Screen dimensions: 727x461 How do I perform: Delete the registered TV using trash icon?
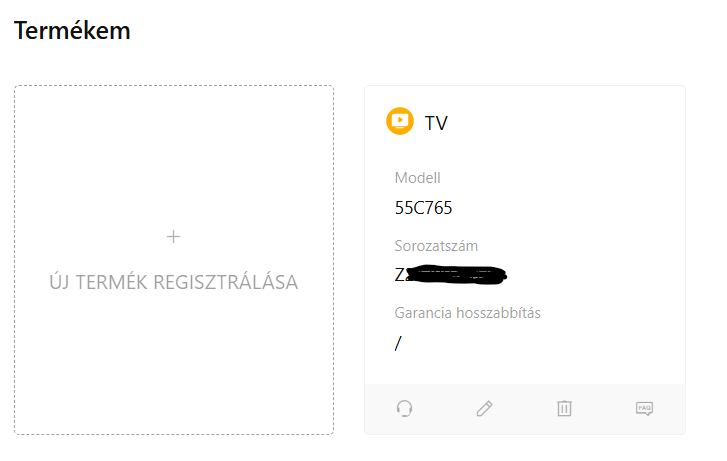[x=564, y=409]
